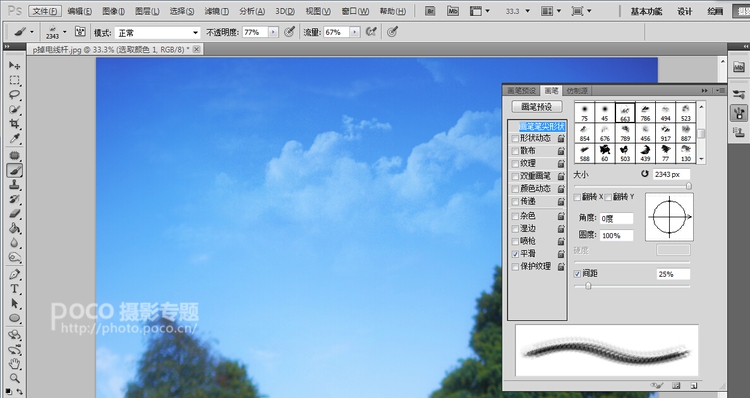Open the tool preset picker arrow
The width and height of the screenshot is (750, 398).
coord(32,33)
